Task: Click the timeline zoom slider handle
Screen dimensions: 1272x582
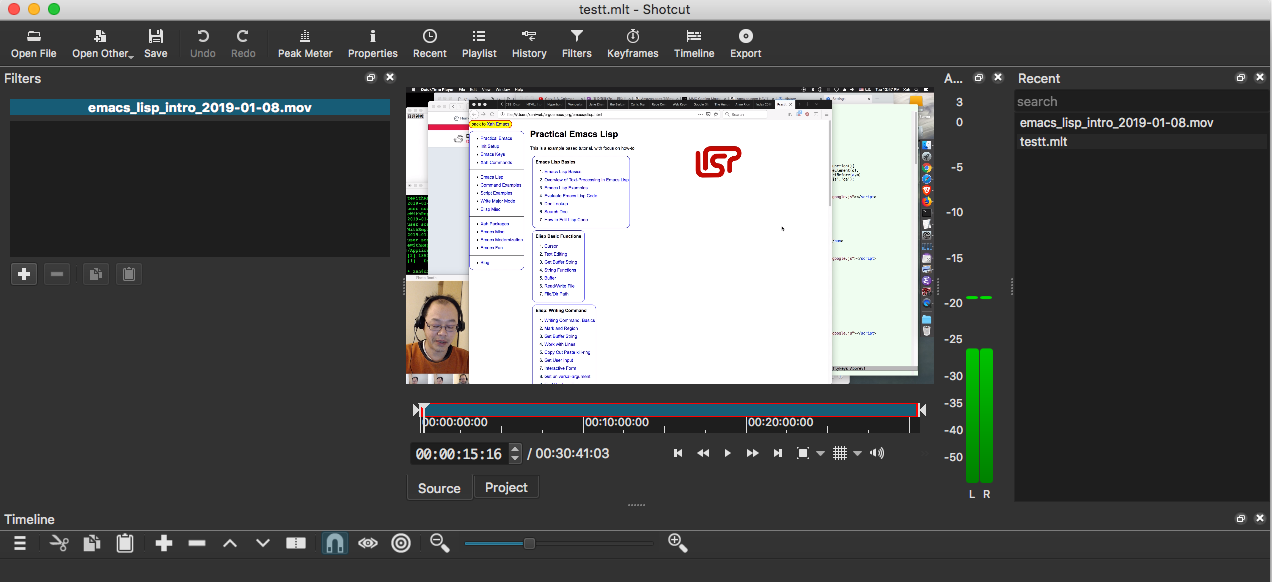Action: [529, 543]
